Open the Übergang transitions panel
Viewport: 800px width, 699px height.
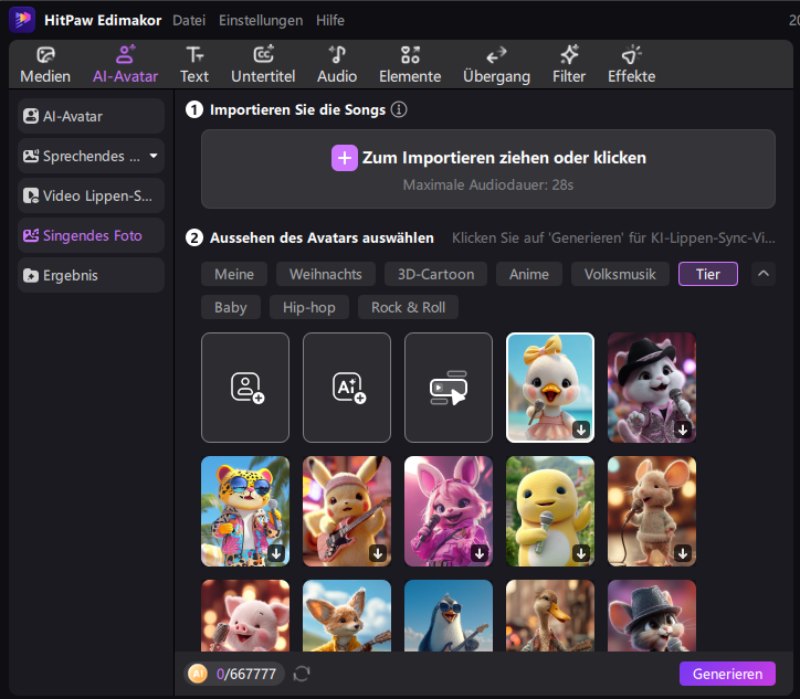496,65
